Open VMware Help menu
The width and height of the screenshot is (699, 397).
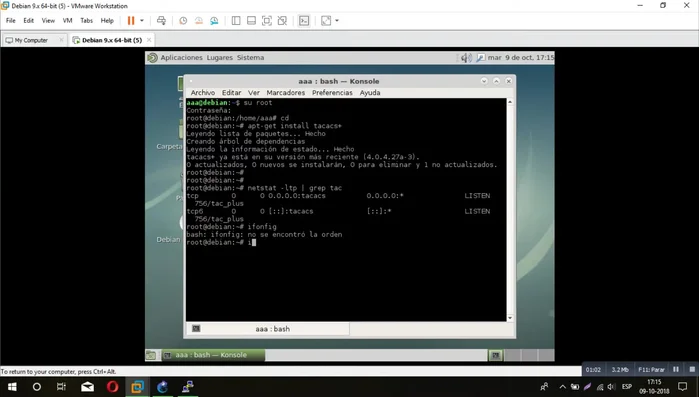pos(107,20)
